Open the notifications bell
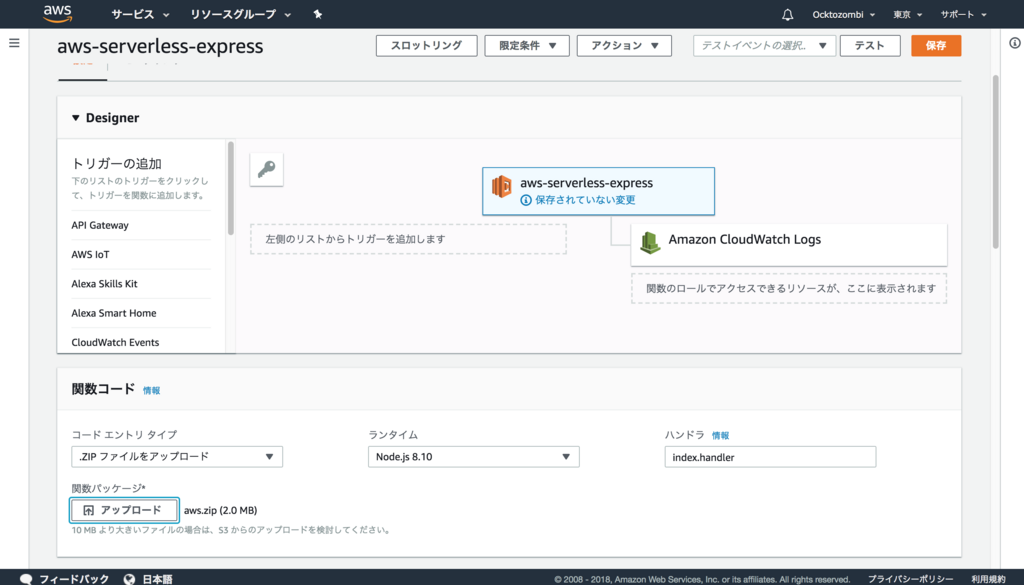This screenshot has width=1024, height=585. (x=788, y=14)
